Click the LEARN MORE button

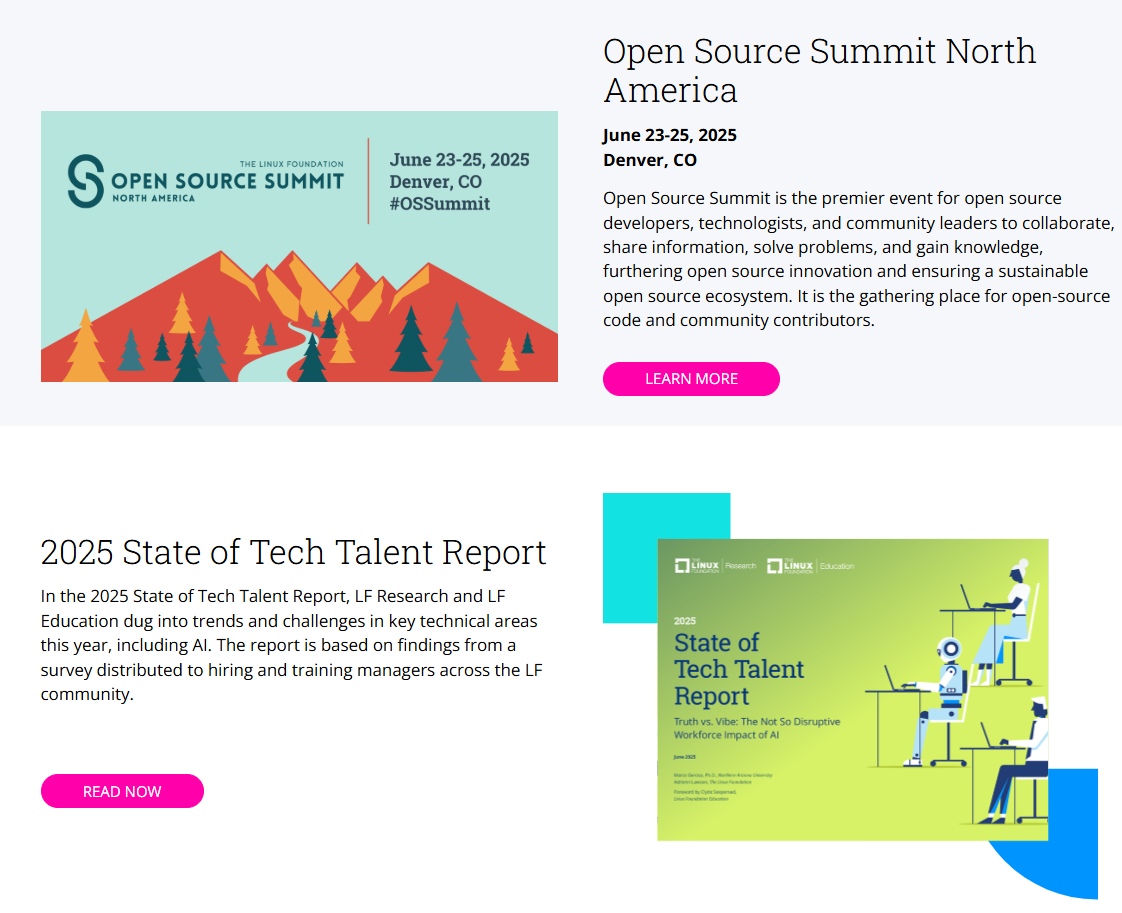pyautogui.click(x=691, y=379)
